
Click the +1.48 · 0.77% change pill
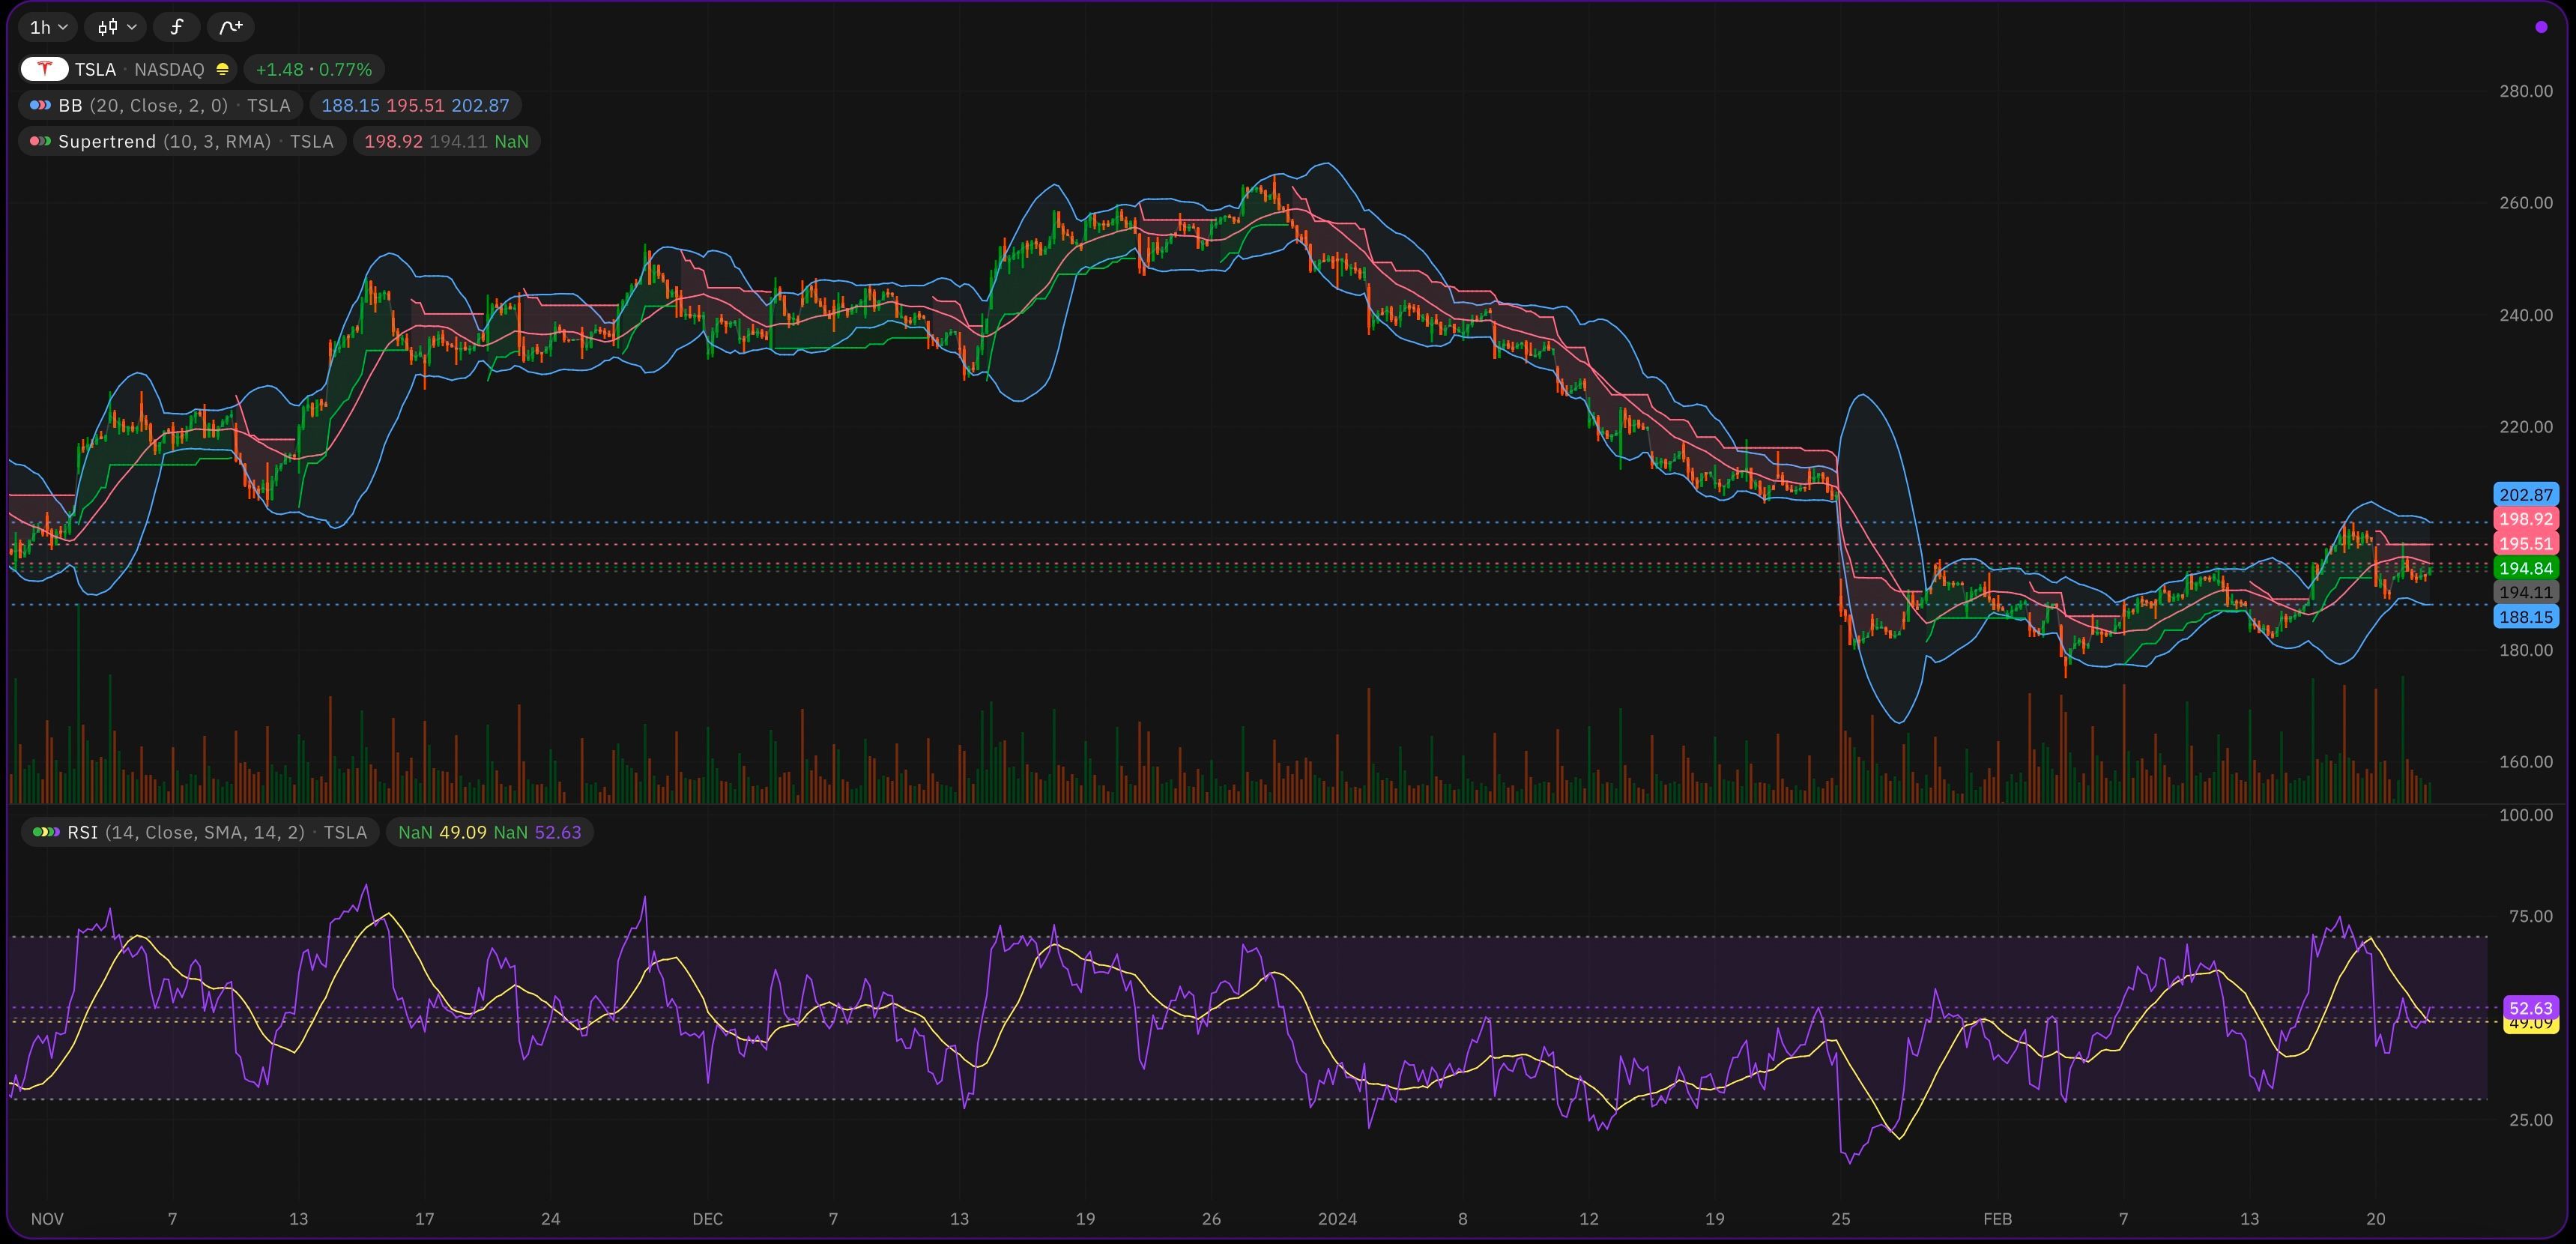point(313,69)
